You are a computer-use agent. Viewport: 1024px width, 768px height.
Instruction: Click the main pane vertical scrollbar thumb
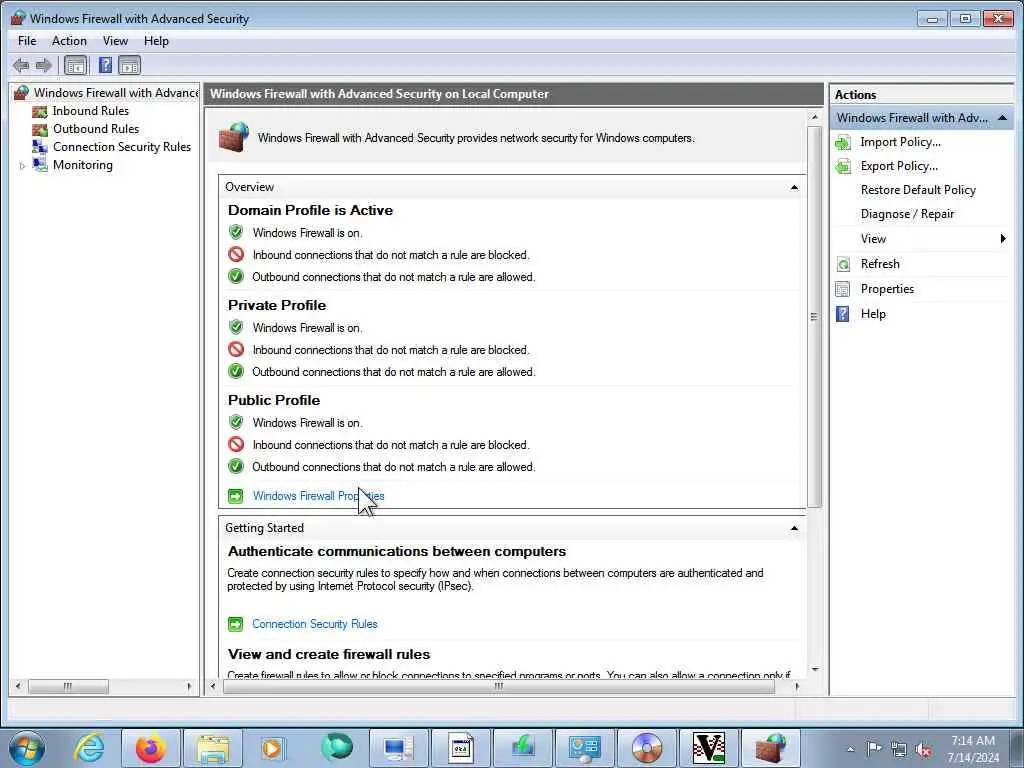click(814, 317)
